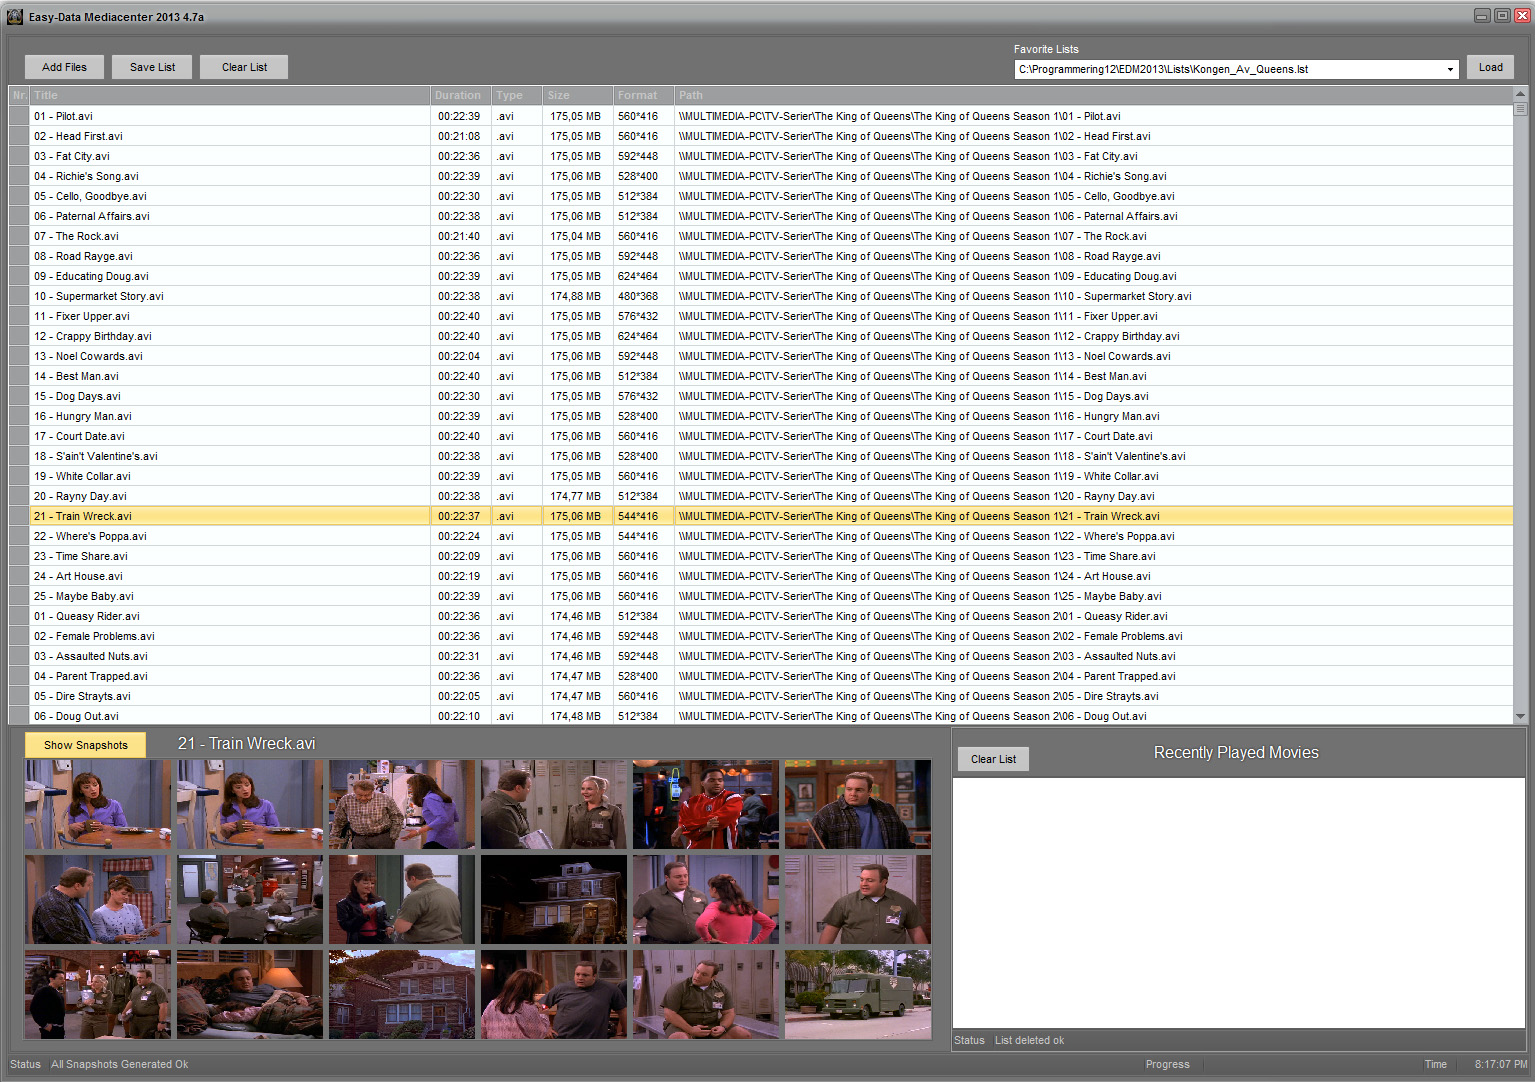Clear the Recently Played Movies list
Screen dimensions: 1535x1082
(993, 759)
